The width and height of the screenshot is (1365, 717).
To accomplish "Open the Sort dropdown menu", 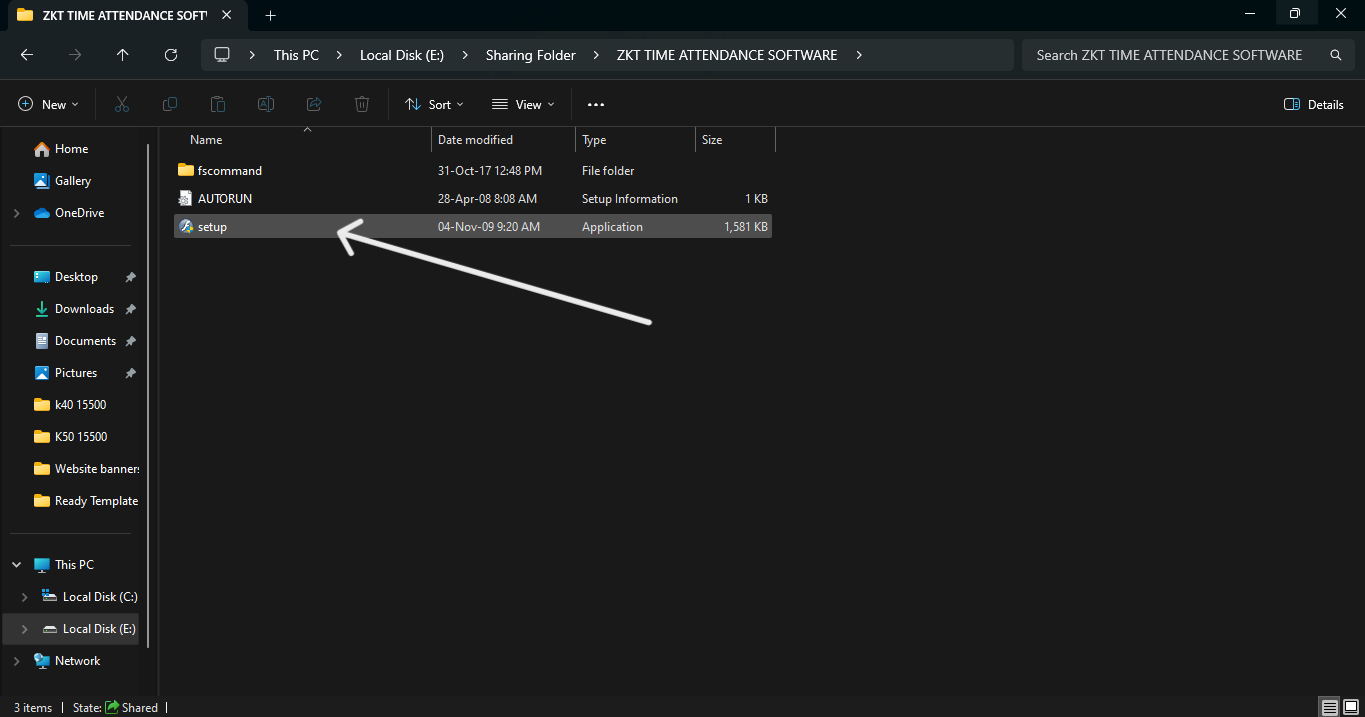I will click(434, 104).
